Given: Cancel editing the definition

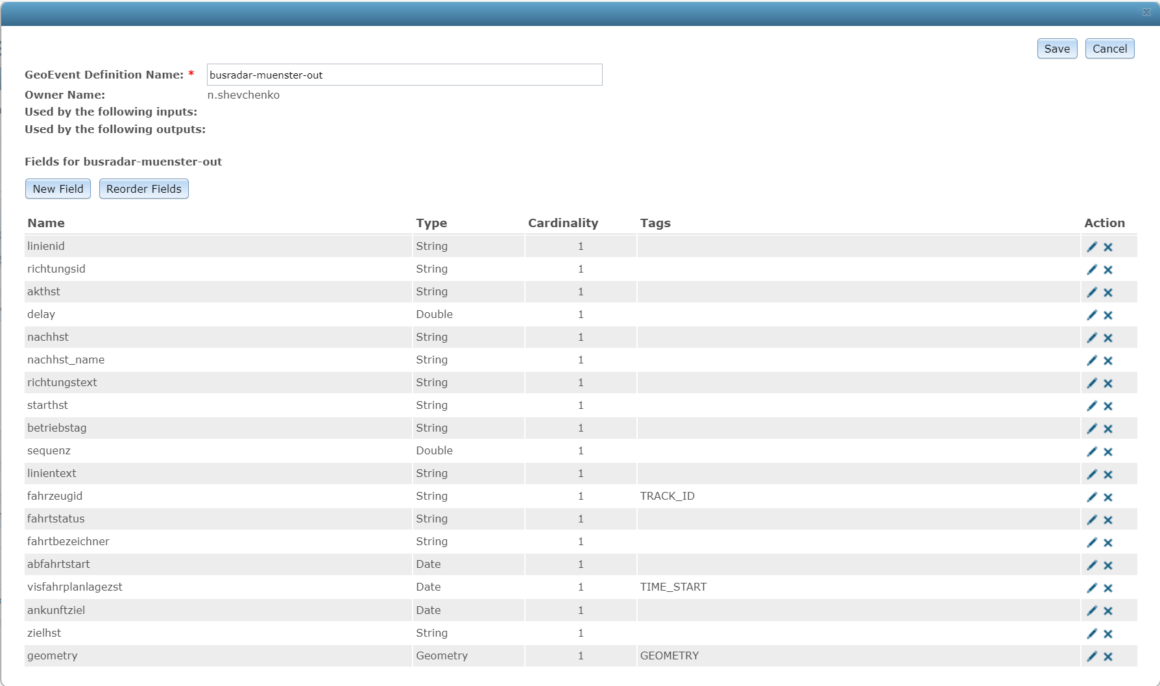Looking at the screenshot, I should [1110, 49].
